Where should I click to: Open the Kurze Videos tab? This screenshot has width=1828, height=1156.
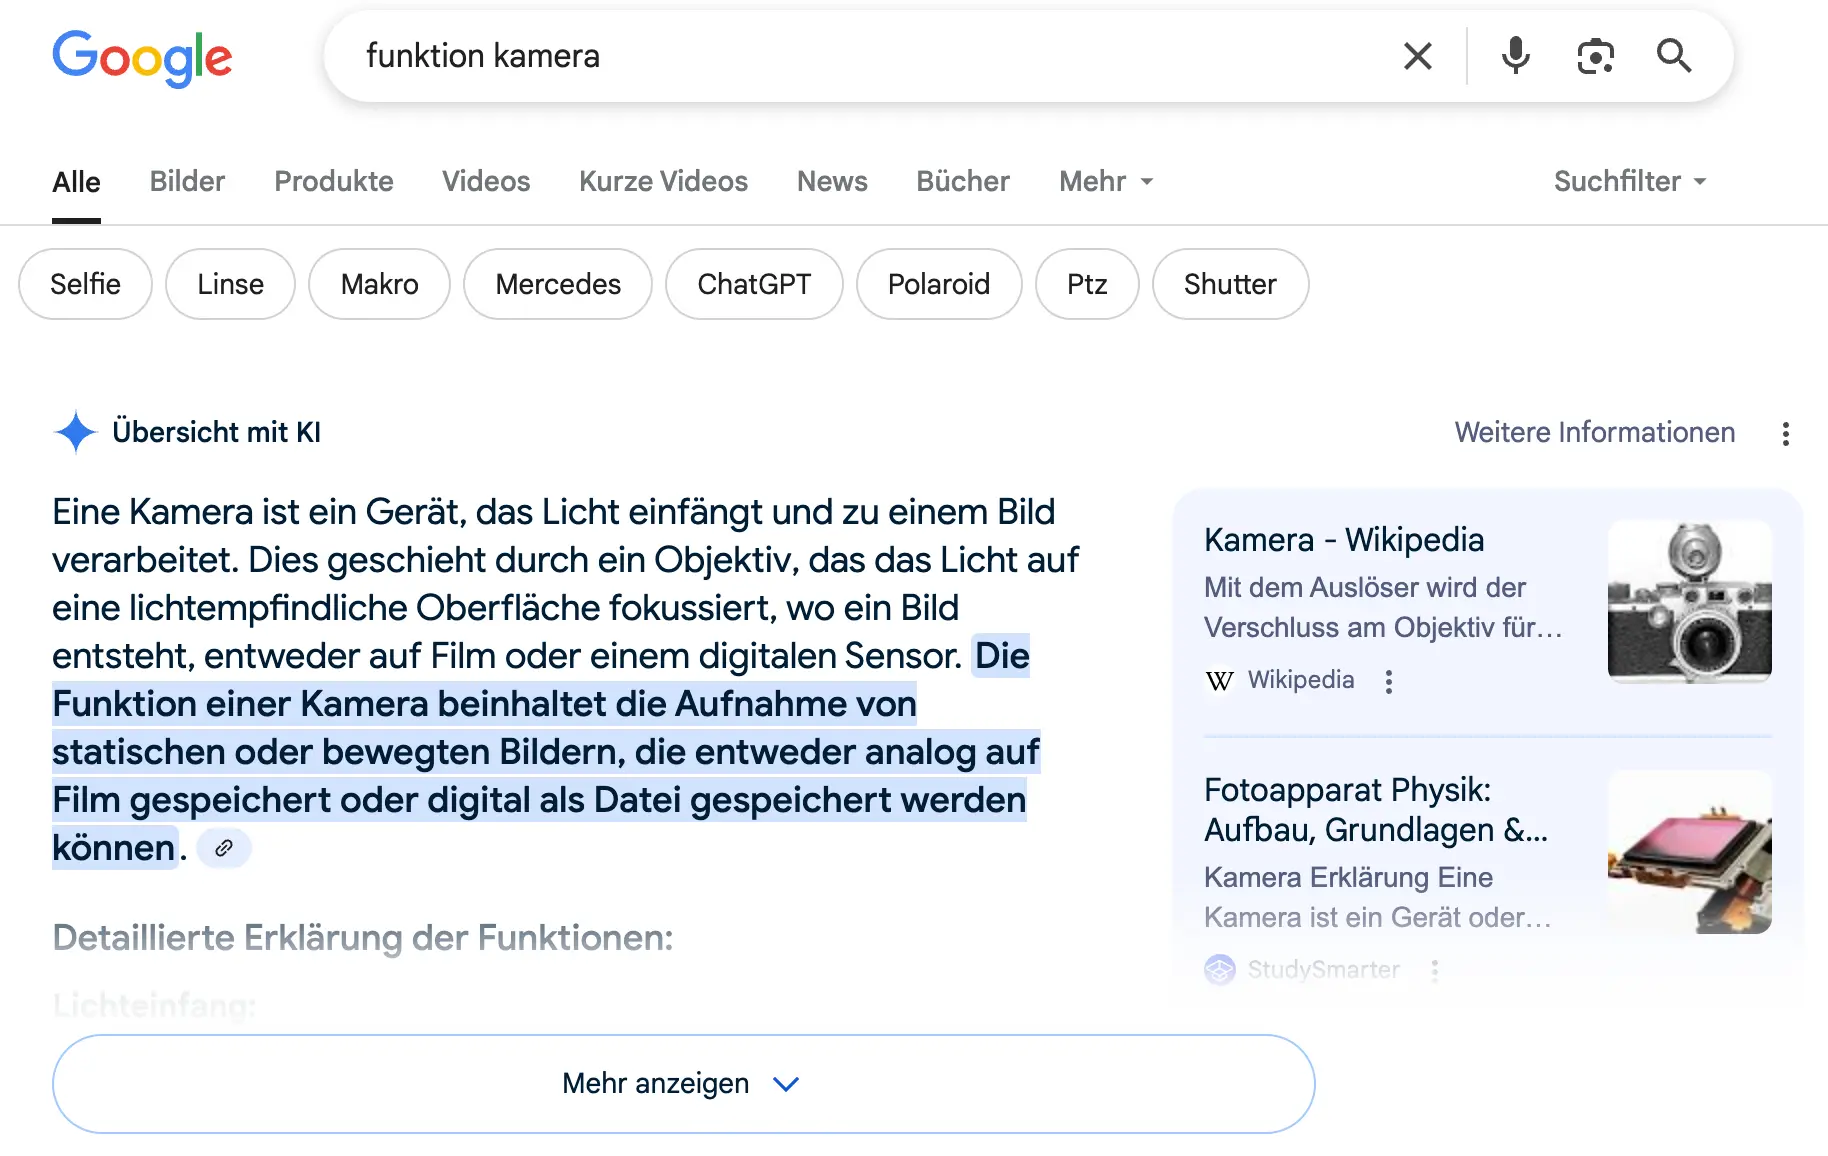(x=663, y=182)
